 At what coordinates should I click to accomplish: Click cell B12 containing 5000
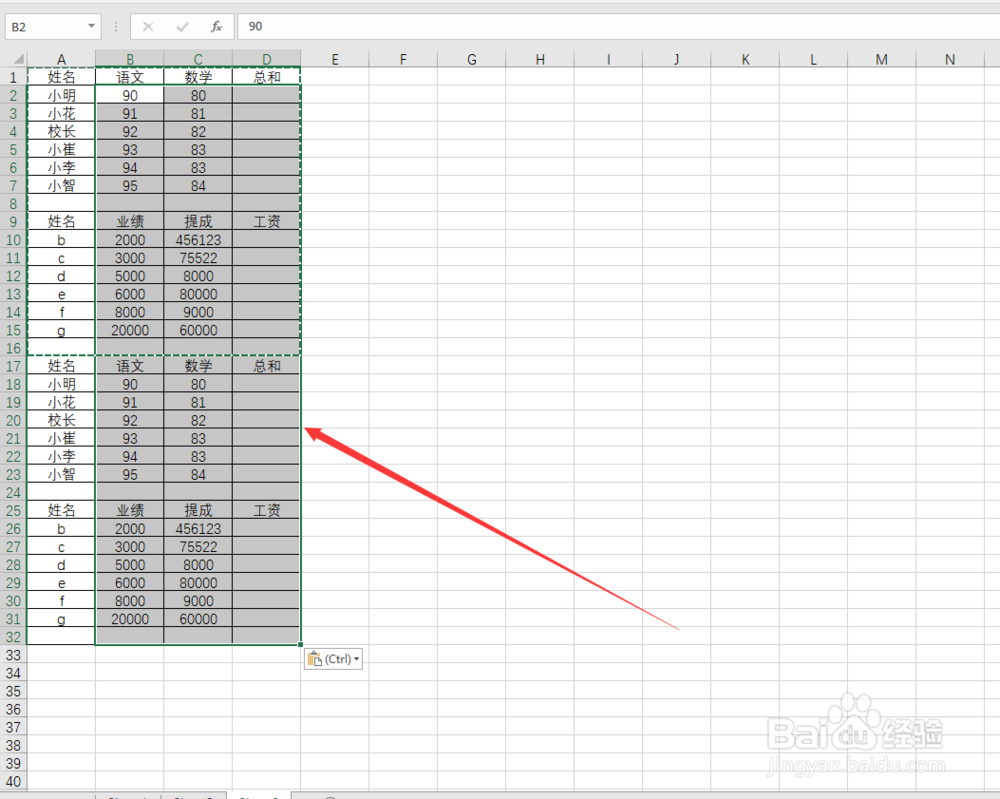129,276
